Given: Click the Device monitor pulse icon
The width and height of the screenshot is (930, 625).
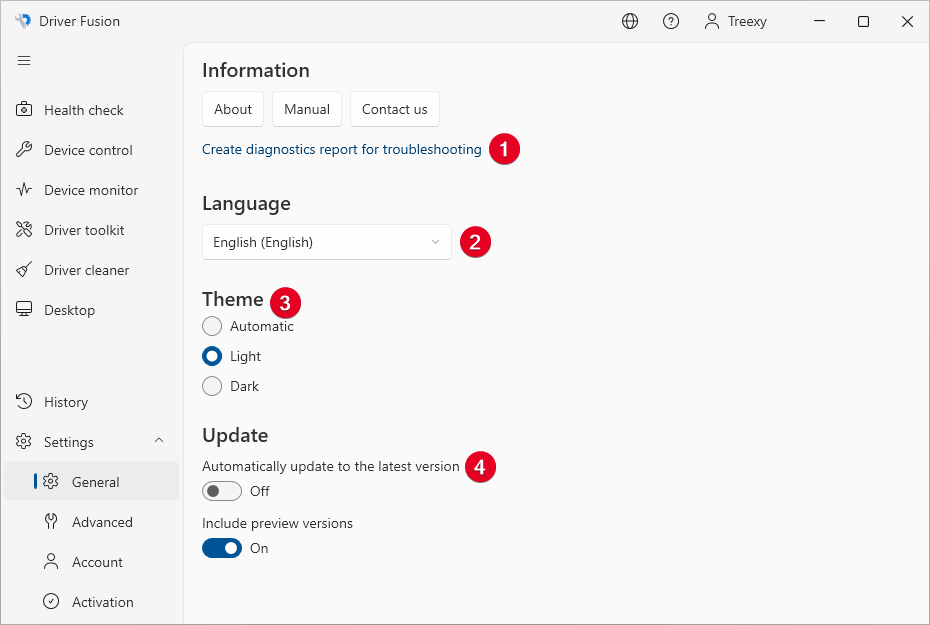Looking at the screenshot, I should tap(24, 190).
